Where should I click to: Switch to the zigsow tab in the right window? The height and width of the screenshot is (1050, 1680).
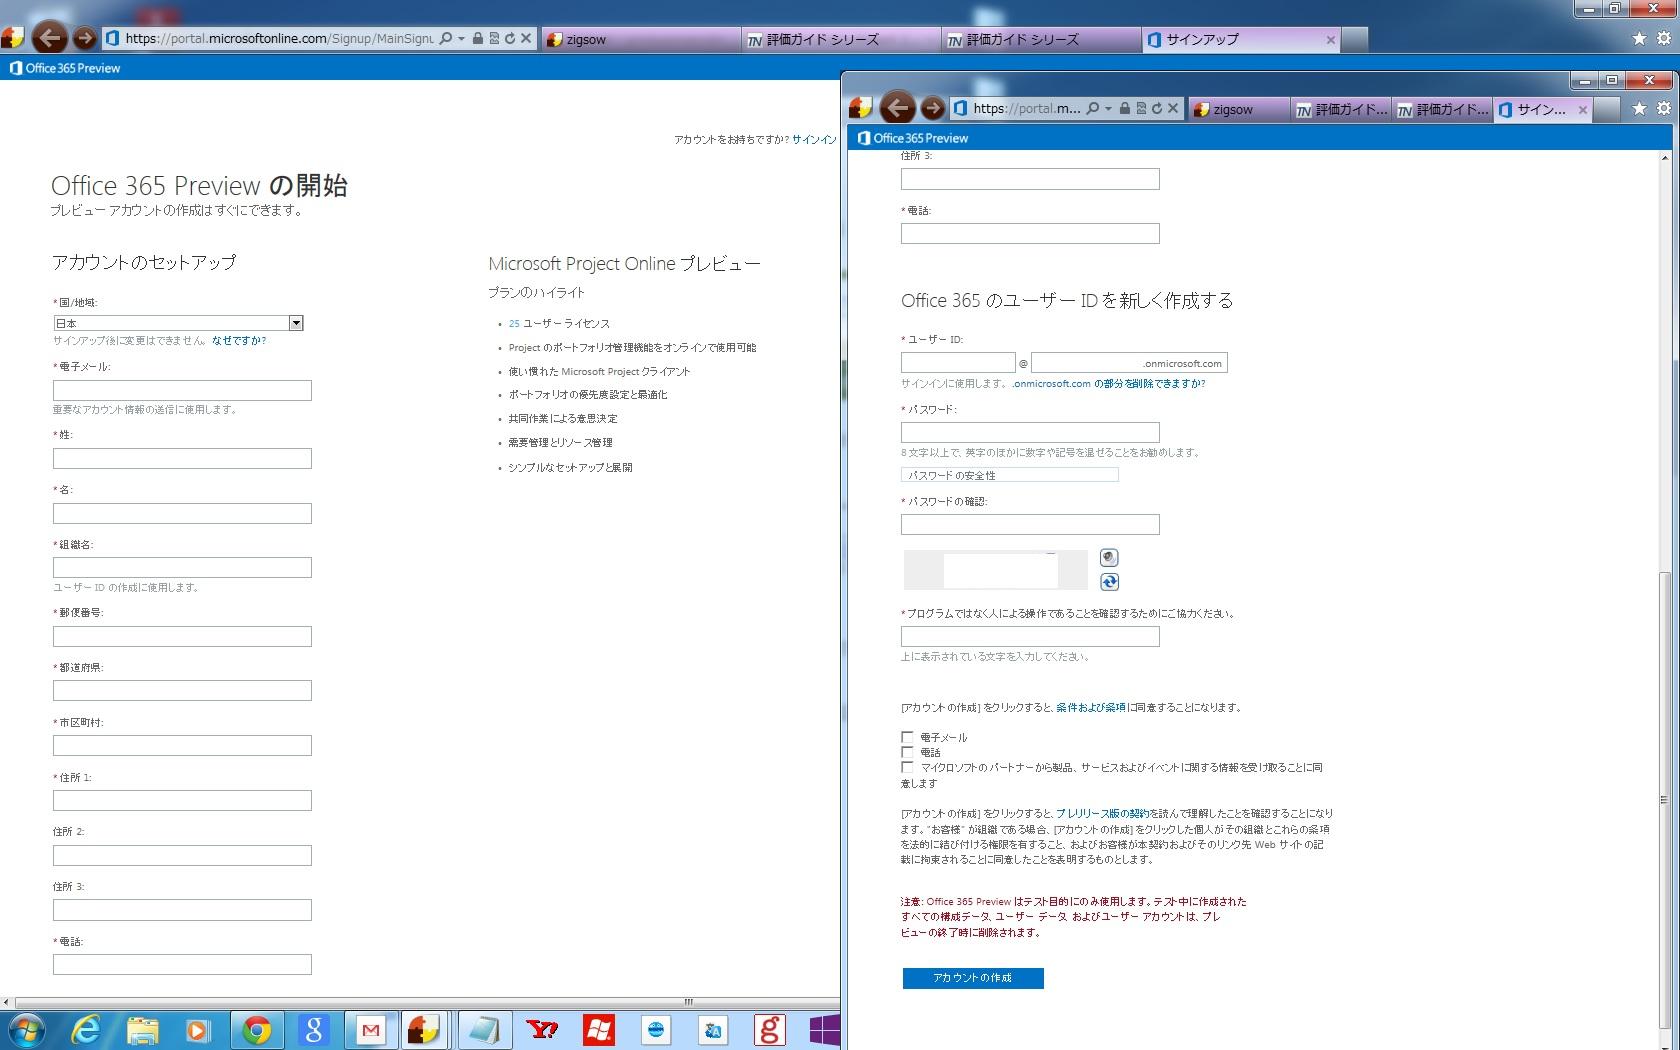point(1238,109)
